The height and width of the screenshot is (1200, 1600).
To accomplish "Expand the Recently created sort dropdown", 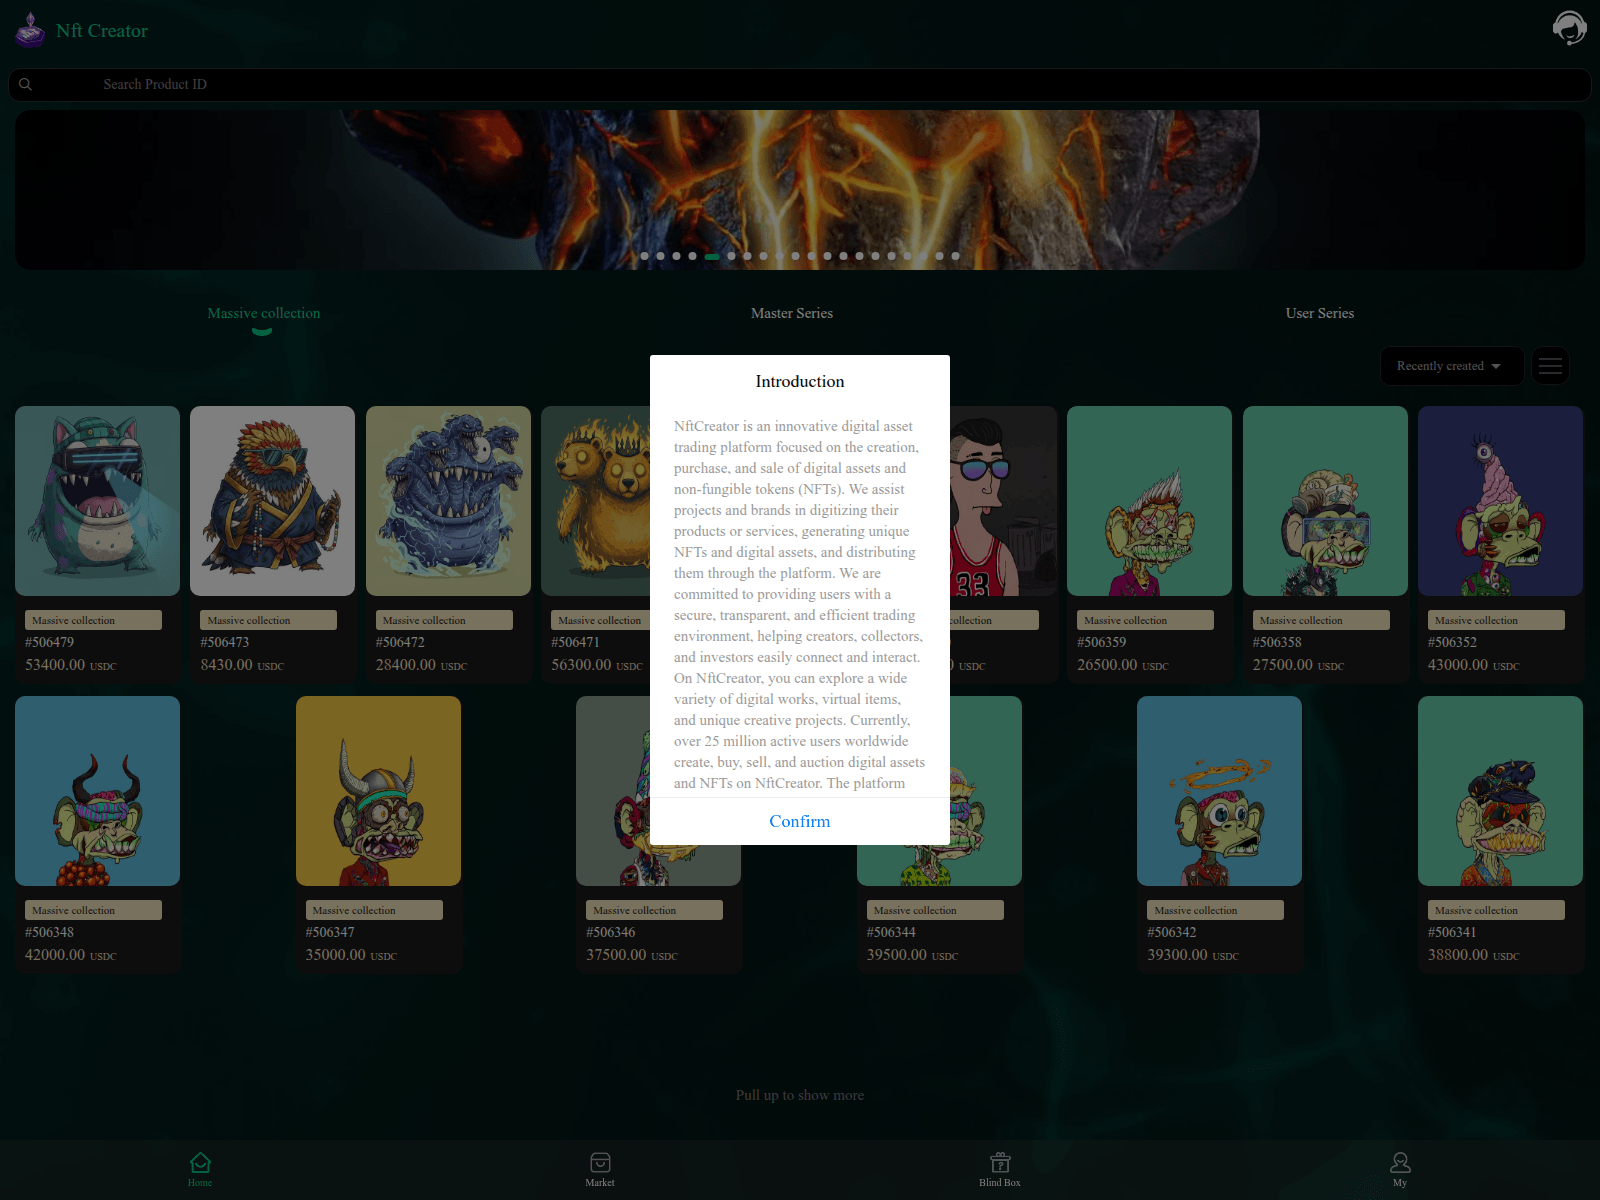I will 1451,366.
